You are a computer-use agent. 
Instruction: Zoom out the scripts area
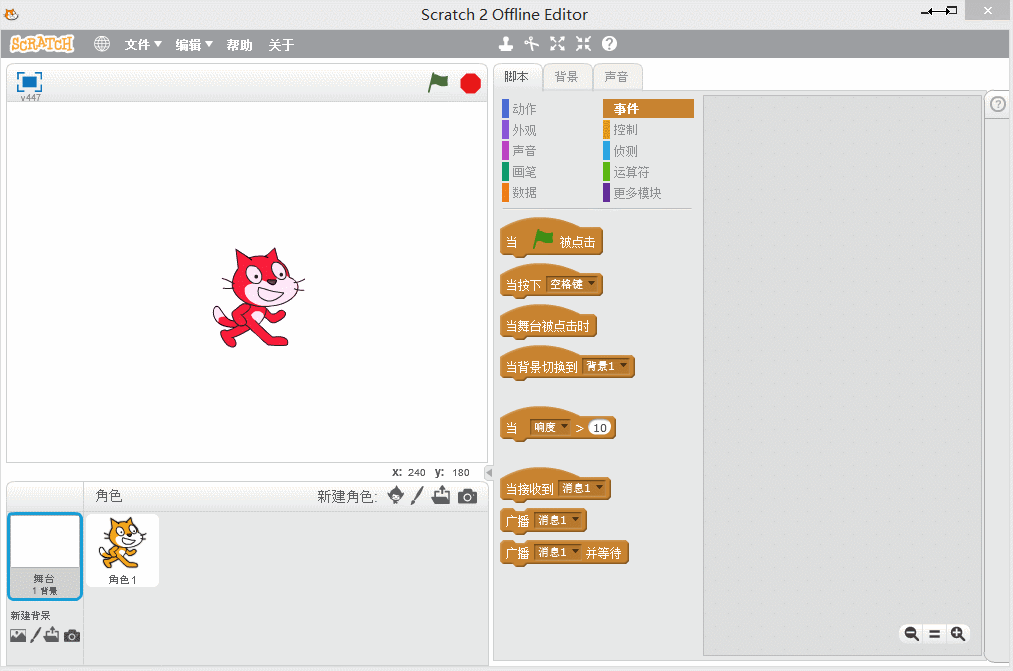tap(912, 634)
